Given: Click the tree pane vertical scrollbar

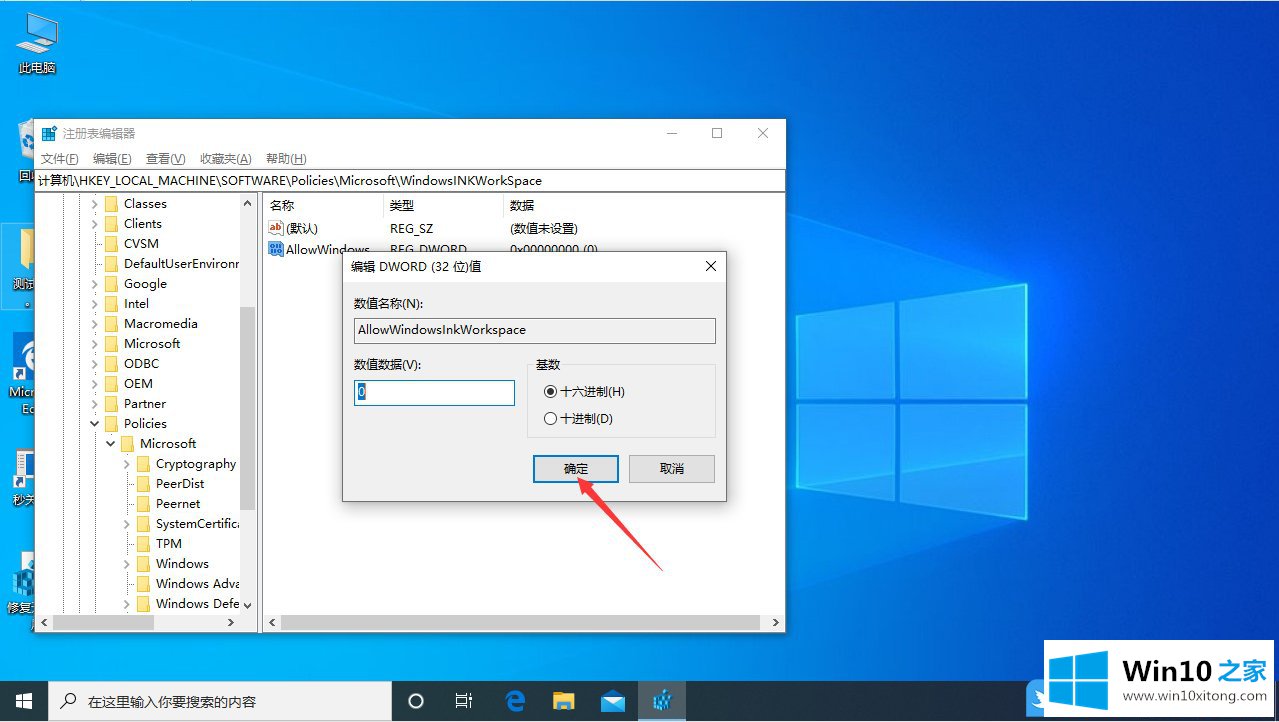Looking at the screenshot, I should point(247,400).
